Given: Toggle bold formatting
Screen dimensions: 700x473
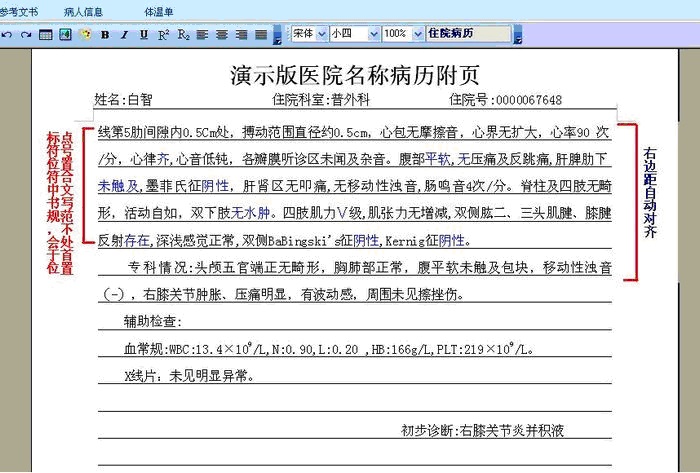Looking at the screenshot, I should (105, 34).
